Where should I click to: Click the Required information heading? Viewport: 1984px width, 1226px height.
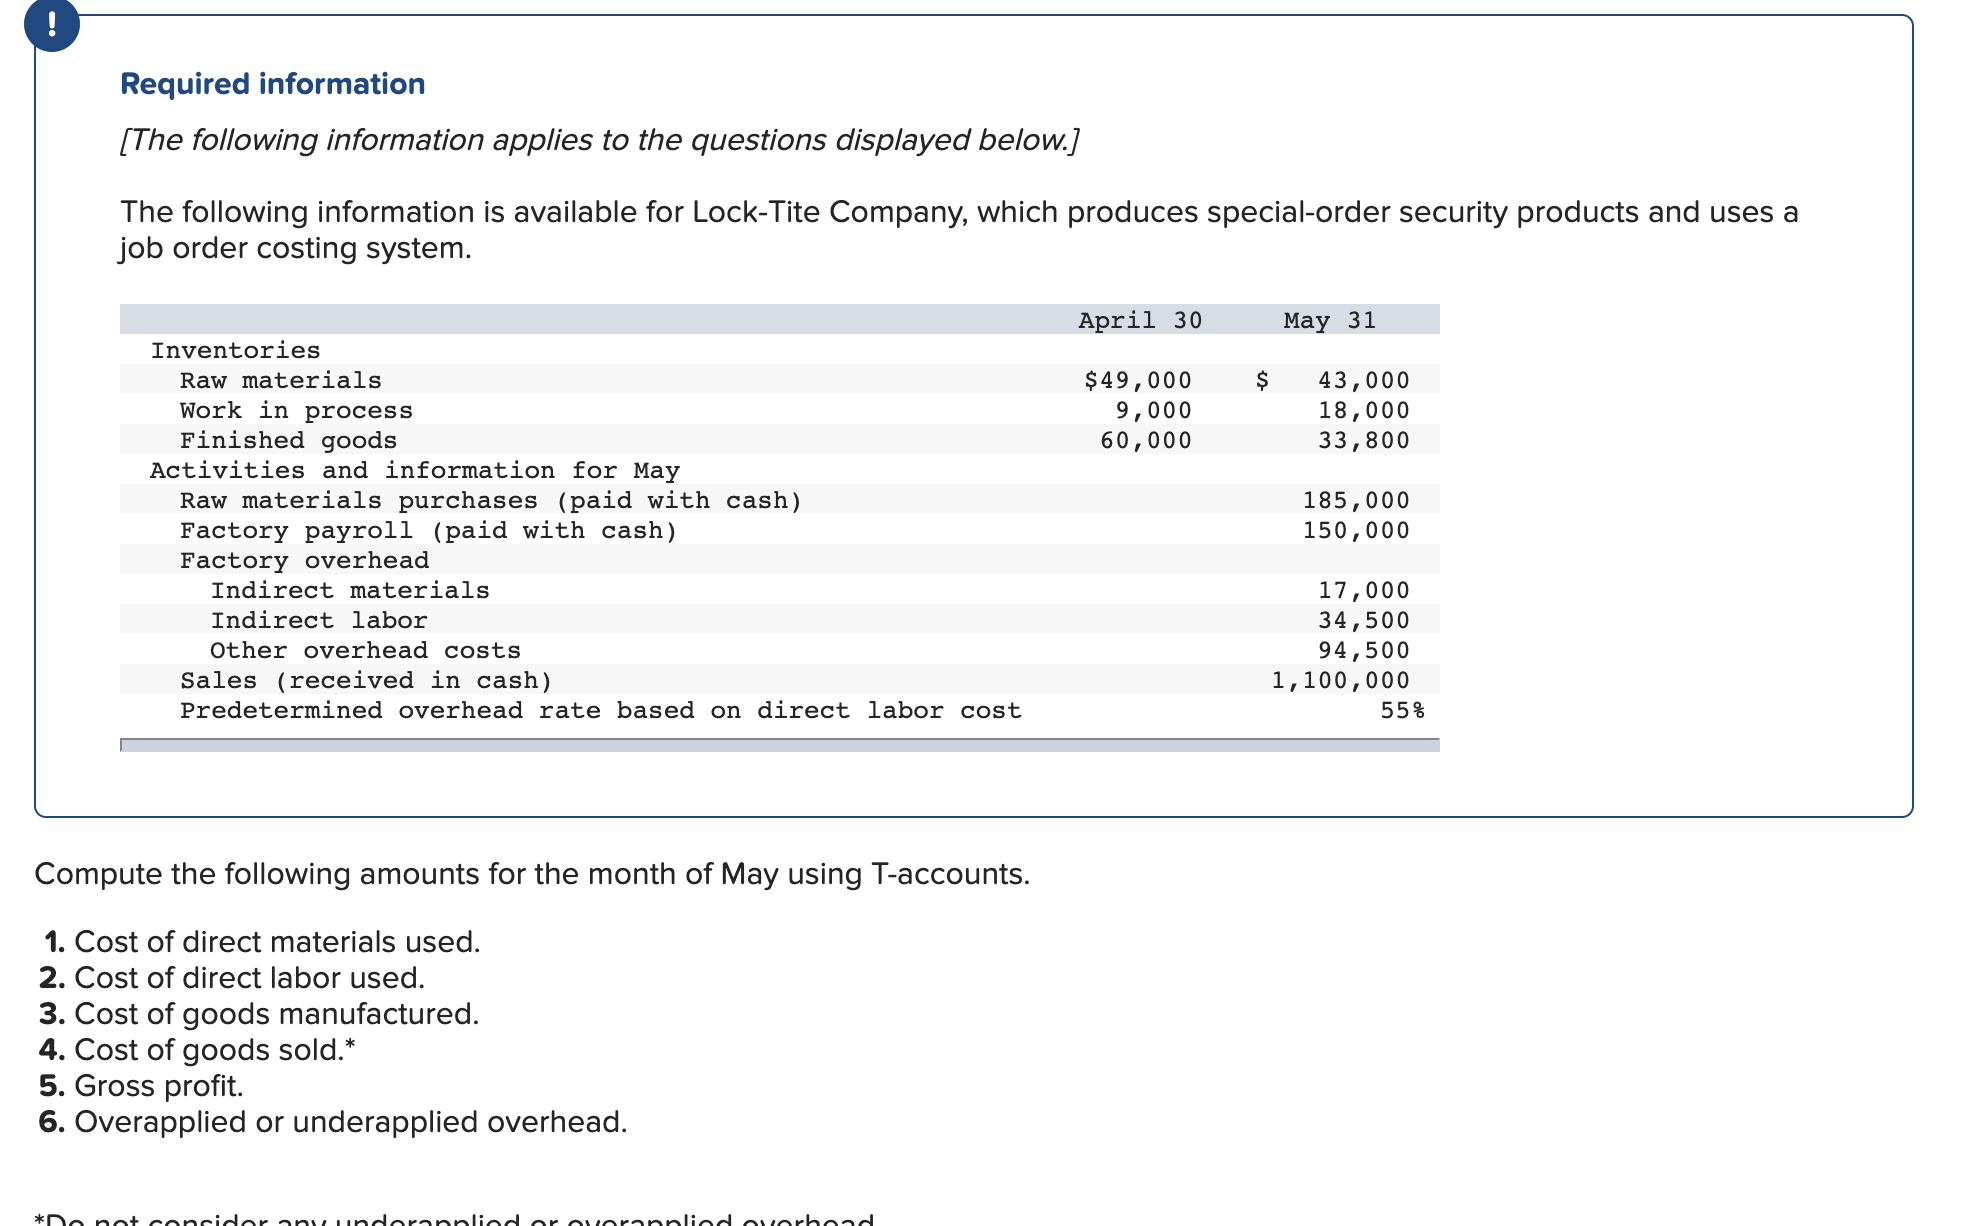[272, 84]
